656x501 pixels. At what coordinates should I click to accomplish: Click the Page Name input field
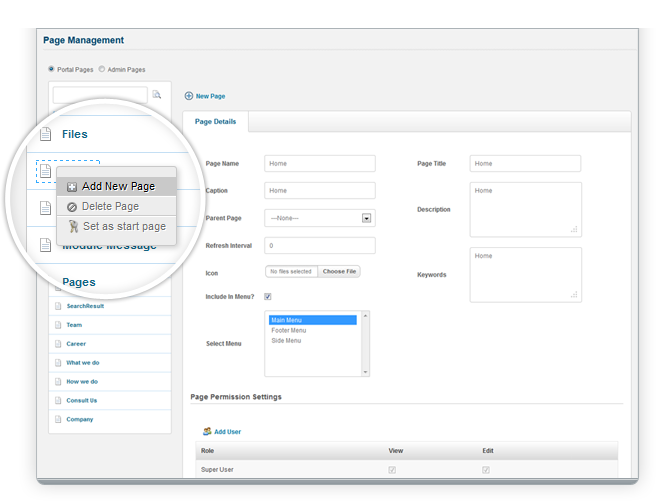coord(320,163)
